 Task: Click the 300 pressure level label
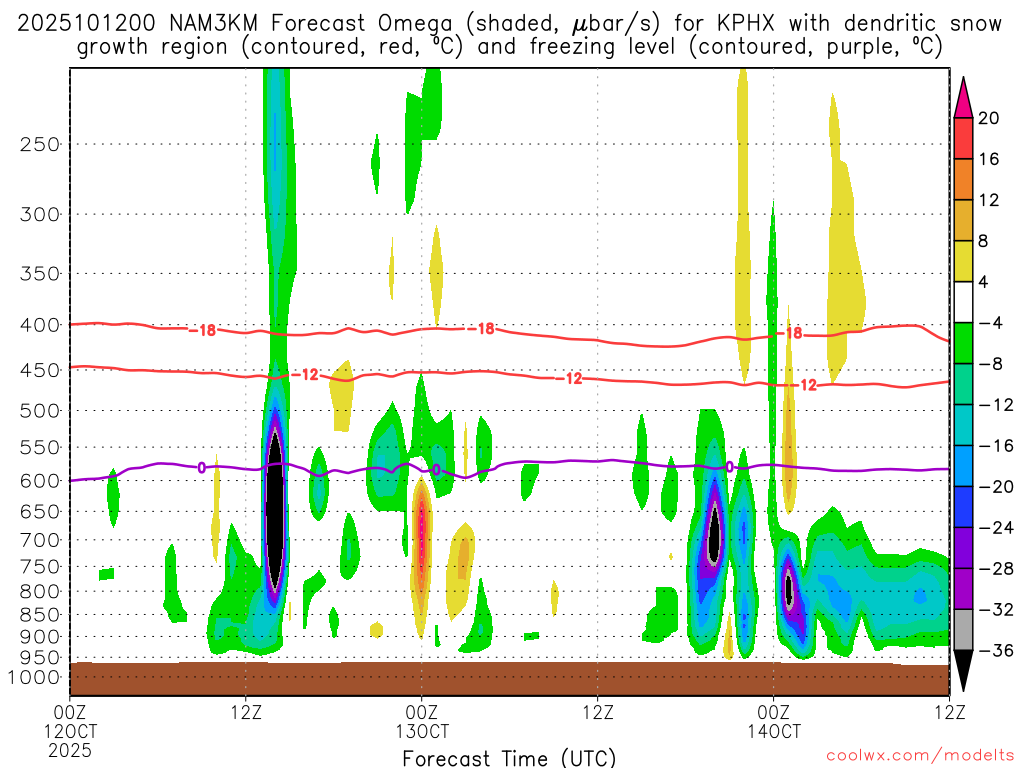click(40, 214)
